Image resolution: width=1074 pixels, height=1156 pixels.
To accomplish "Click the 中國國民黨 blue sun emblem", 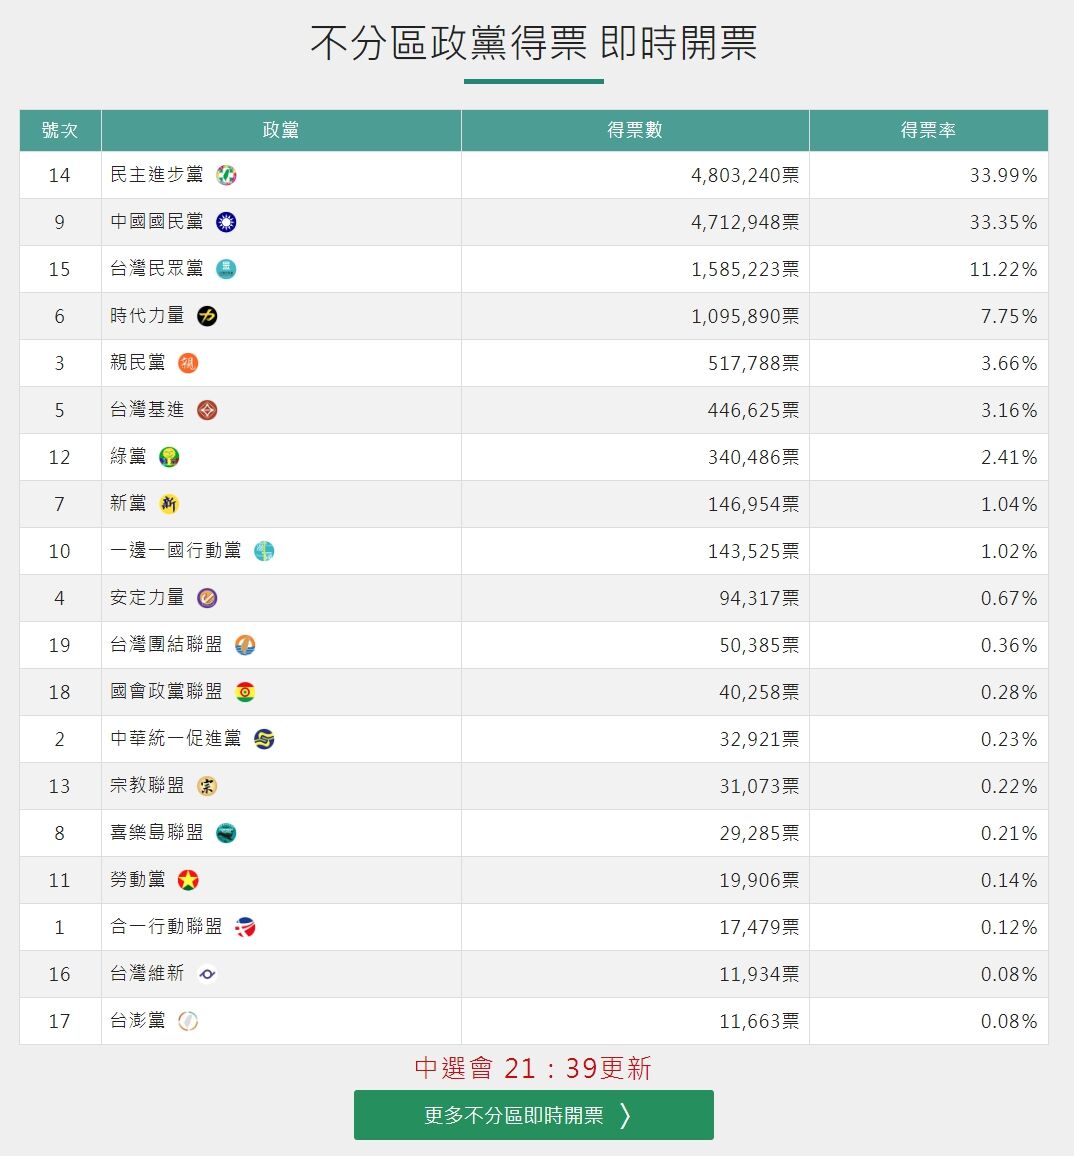I will (226, 222).
